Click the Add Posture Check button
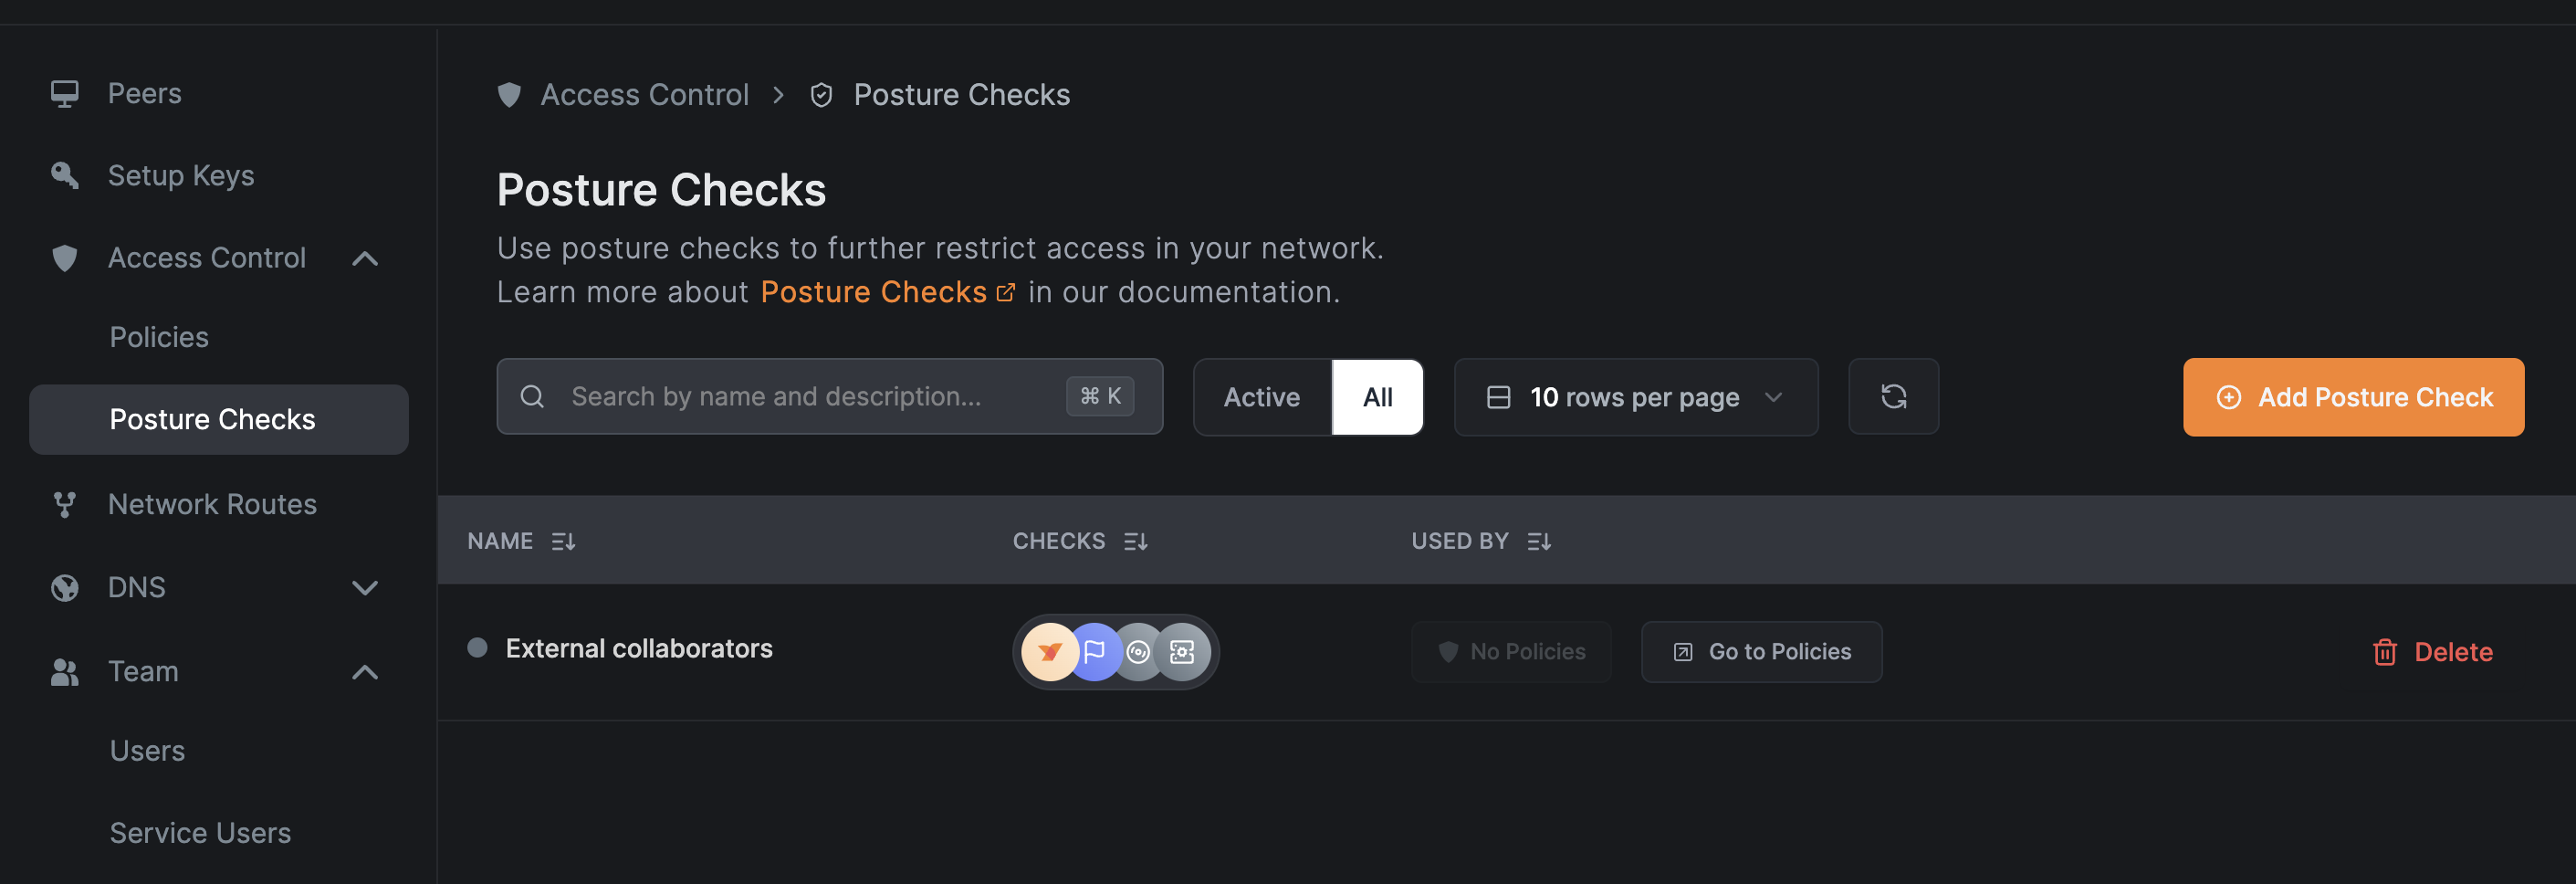Screen dimensions: 2576x884 click(x=2353, y=397)
